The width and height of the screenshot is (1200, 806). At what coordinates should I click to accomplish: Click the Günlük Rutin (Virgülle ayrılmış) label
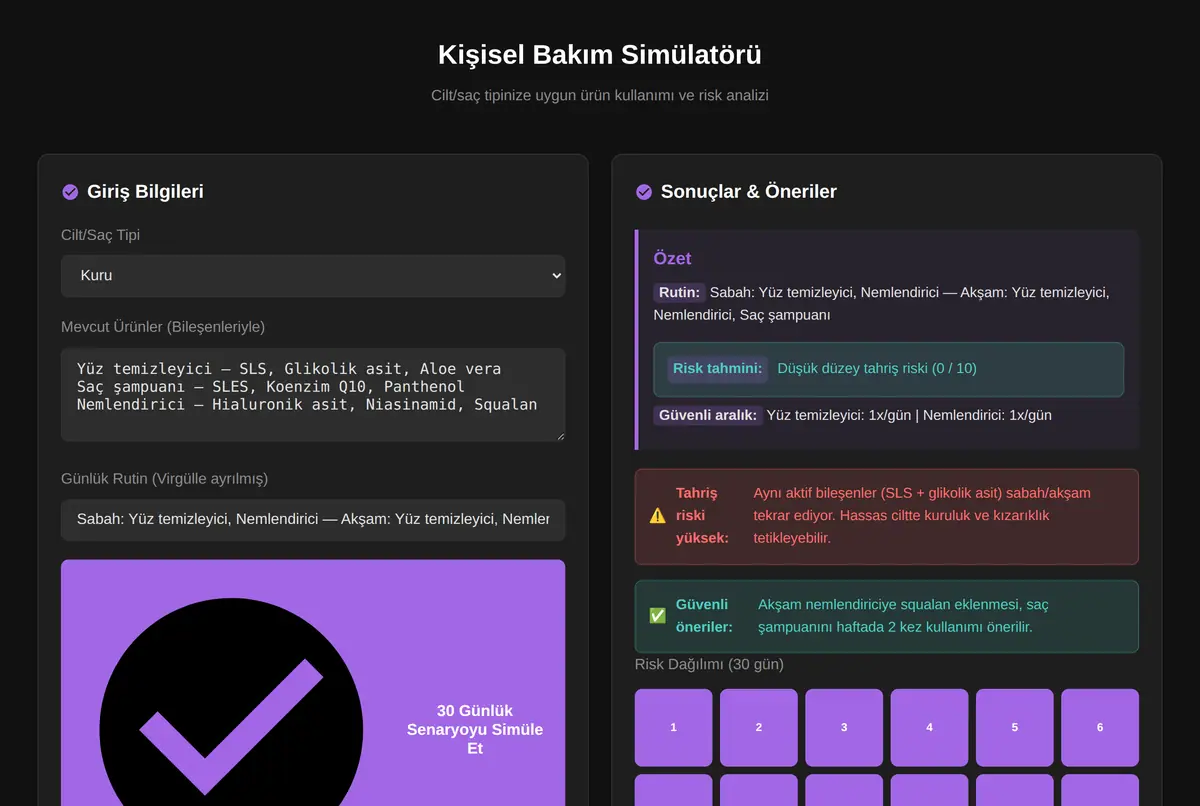(165, 479)
